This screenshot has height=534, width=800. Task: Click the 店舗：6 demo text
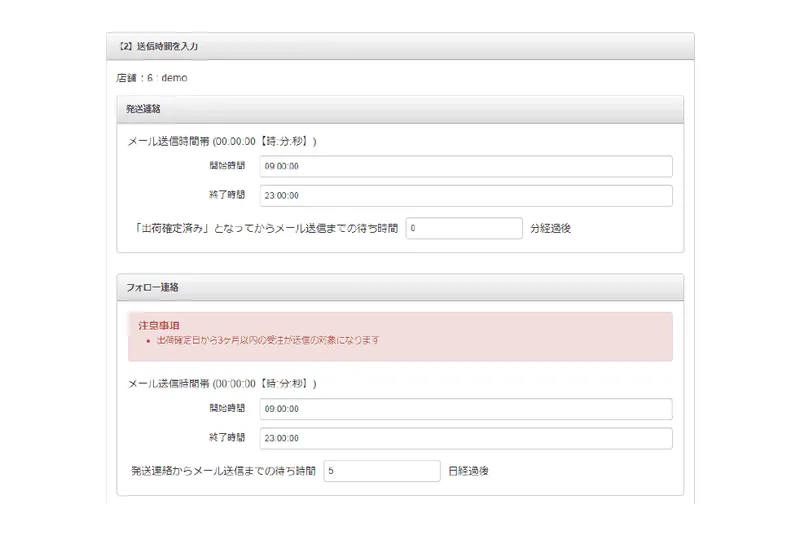152,78
